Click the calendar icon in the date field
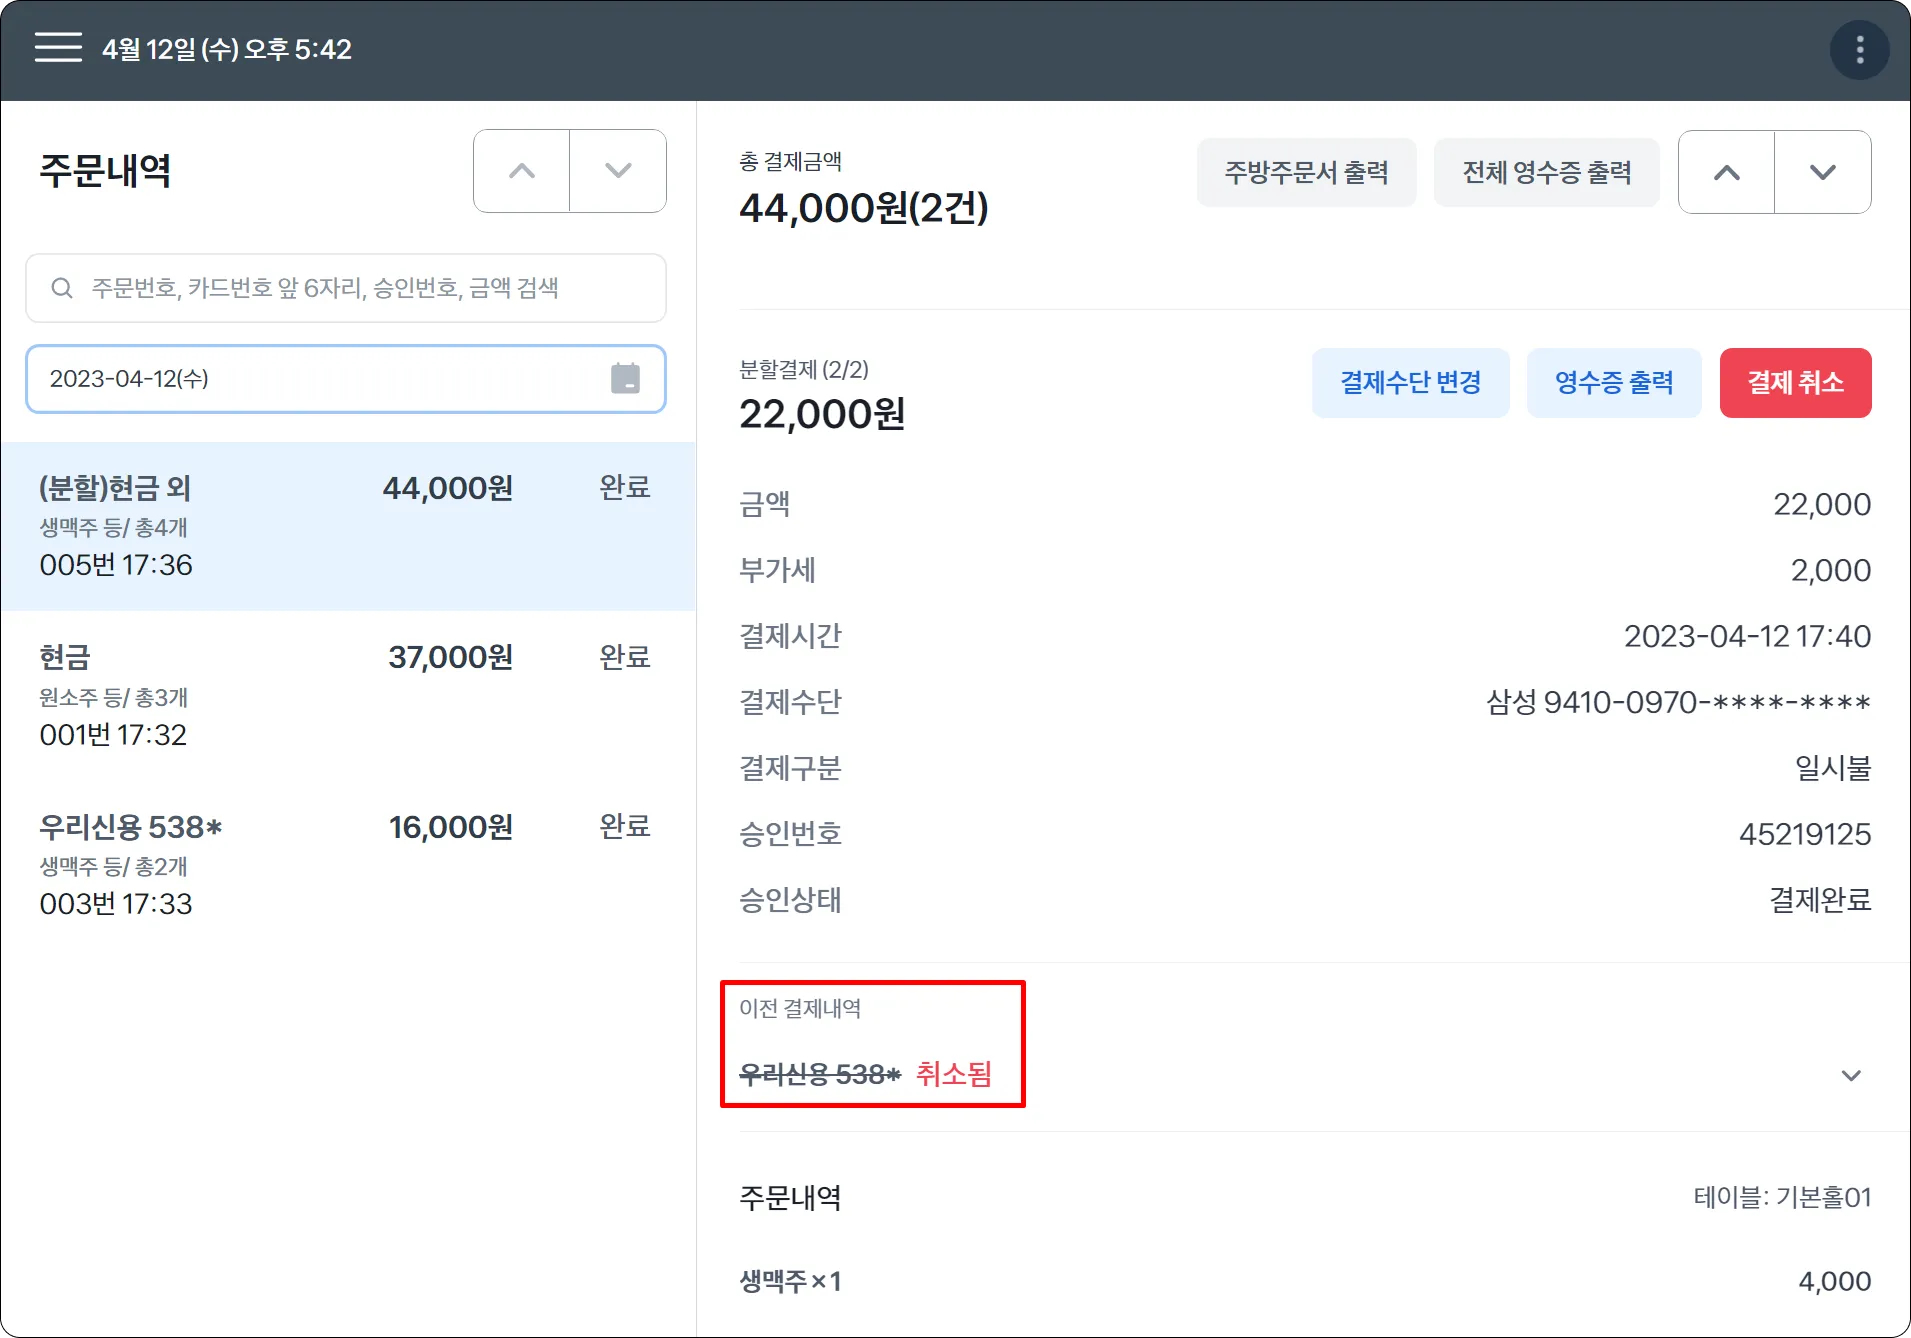 pyautogui.click(x=625, y=379)
